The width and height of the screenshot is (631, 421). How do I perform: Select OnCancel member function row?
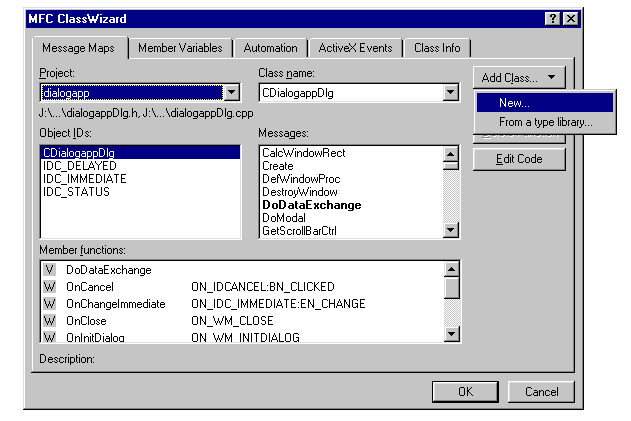point(242,287)
